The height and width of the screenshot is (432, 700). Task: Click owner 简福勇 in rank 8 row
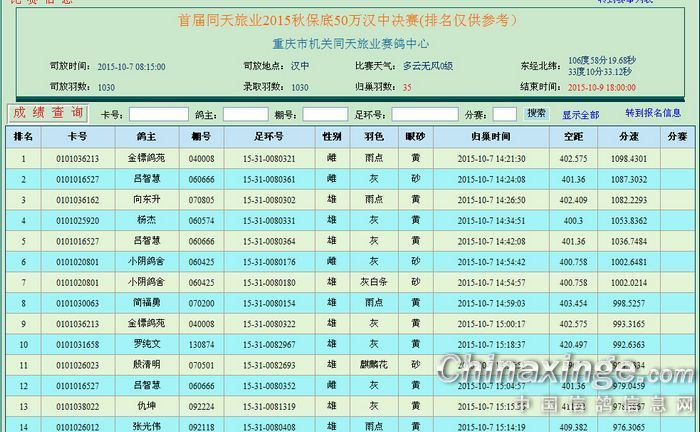point(146,303)
